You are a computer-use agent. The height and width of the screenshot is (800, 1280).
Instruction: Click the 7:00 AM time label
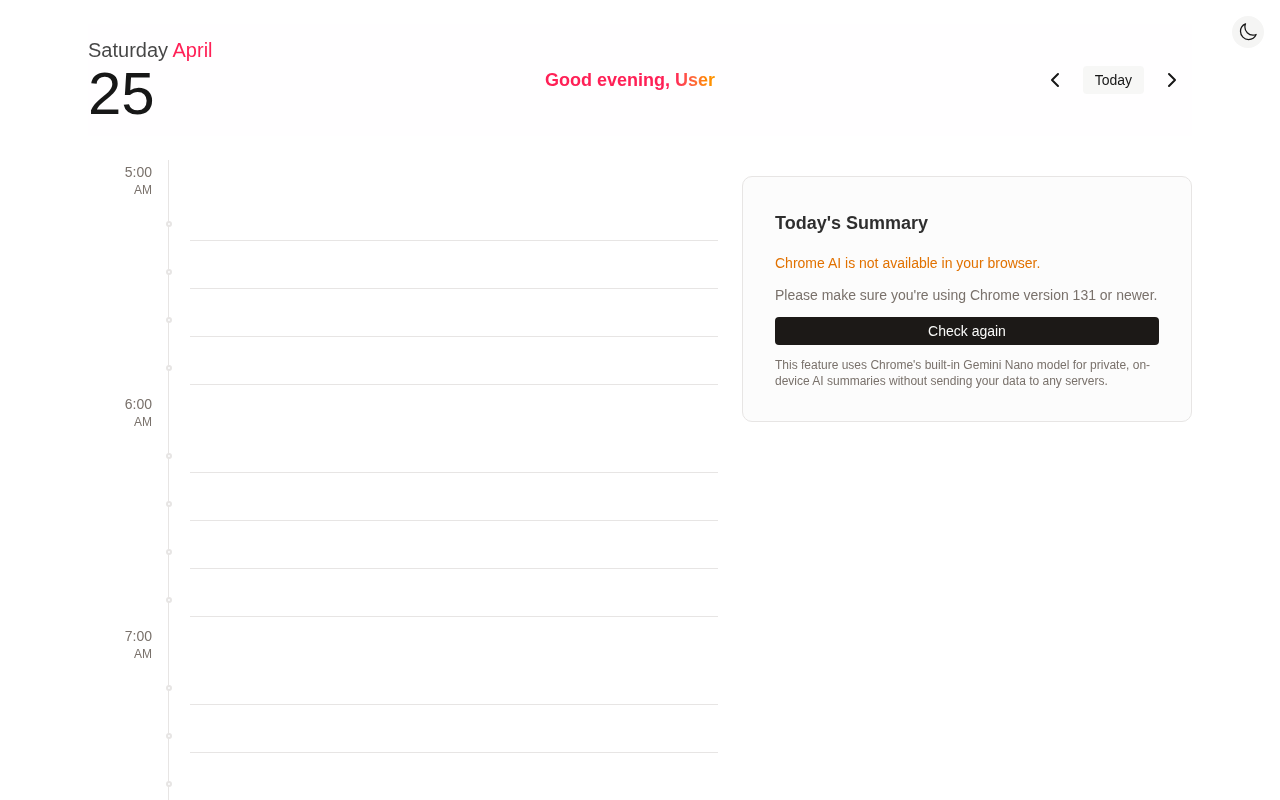pyautogui.click(x=138, y=644)
